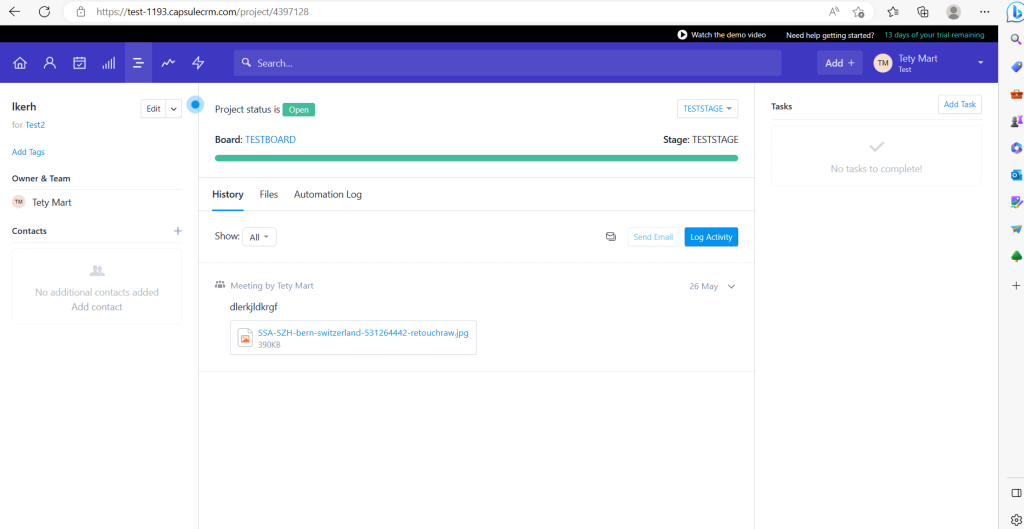Open the Test2 organisation link
1024x529 pixels.
pos(35,125)
